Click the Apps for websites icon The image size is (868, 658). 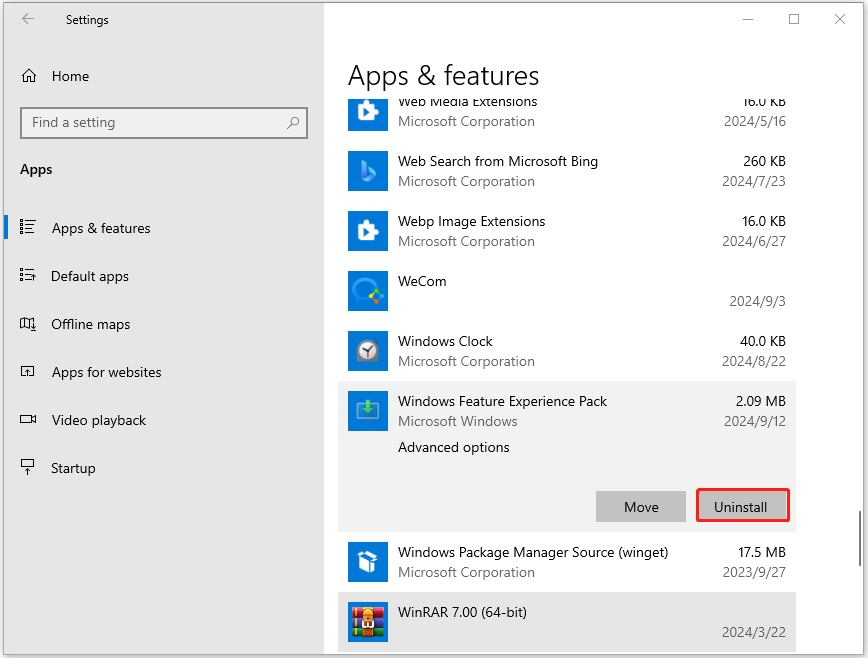point(28,371)
